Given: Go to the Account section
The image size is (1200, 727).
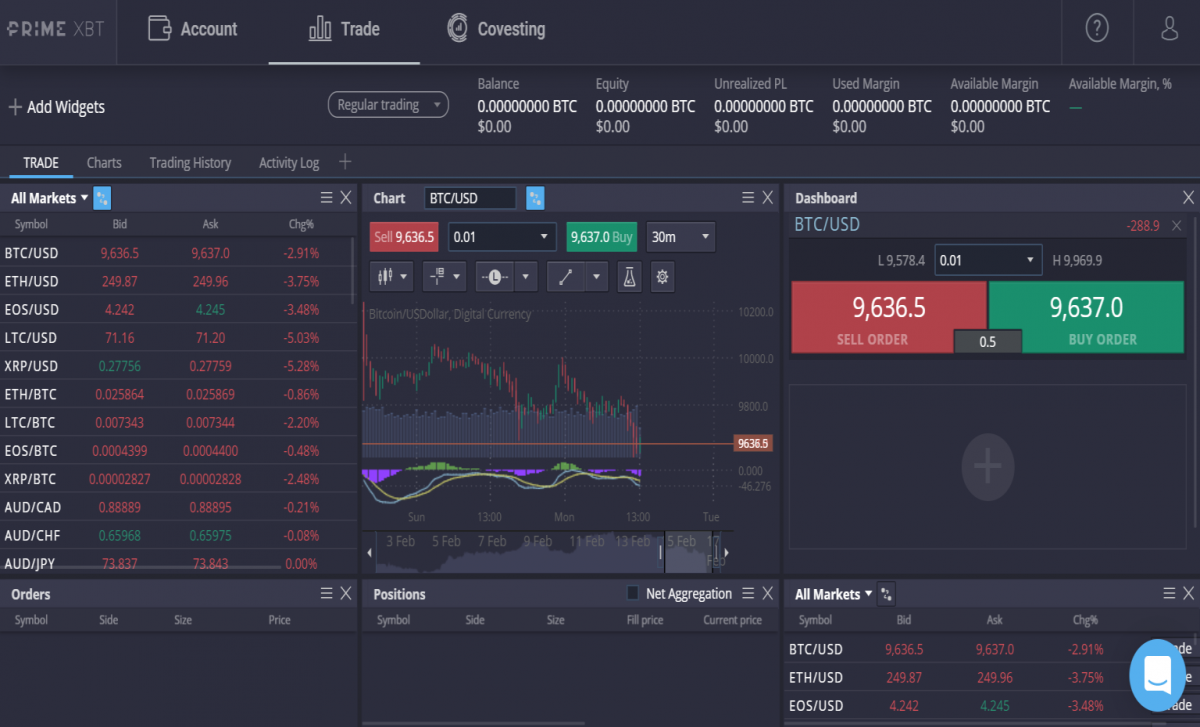Looking at the screenshot, I should 193,29.
